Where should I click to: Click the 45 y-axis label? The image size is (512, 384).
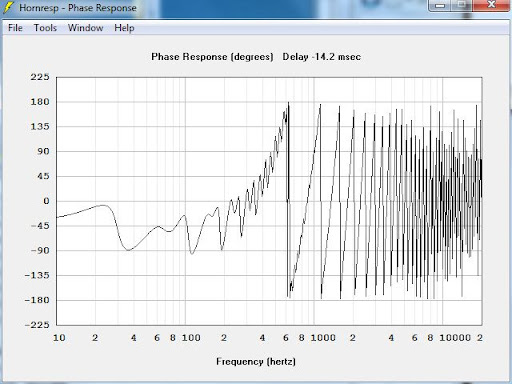pyautogui.click(x=43, y=176)
